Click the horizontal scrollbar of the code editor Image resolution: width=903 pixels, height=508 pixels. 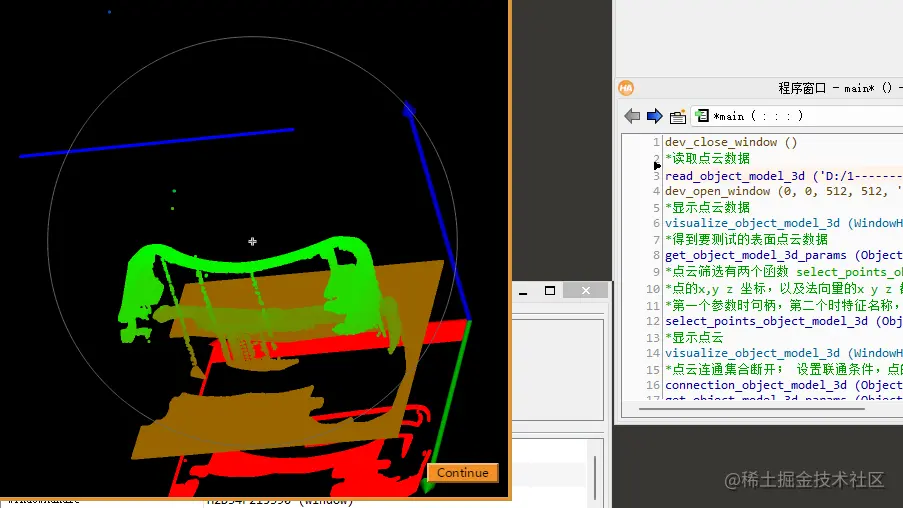click(x=752, y=409)
